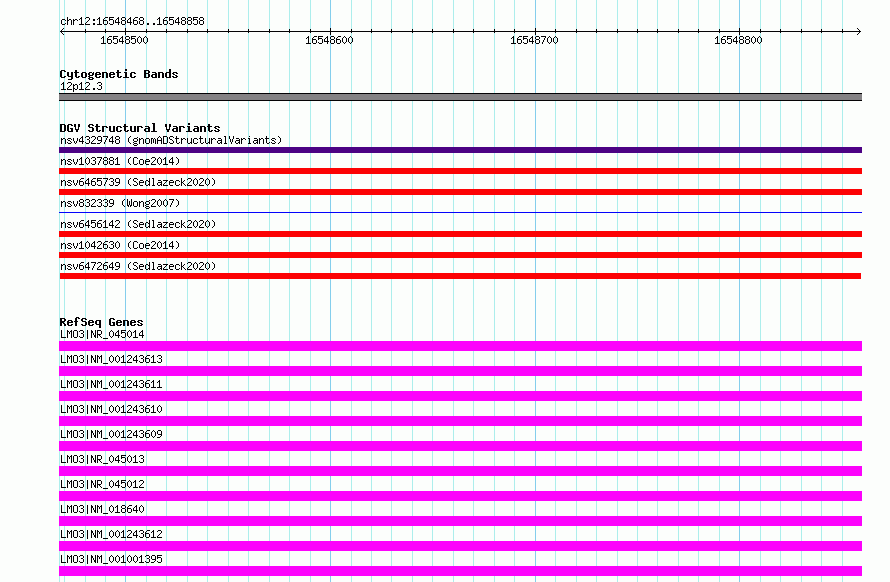Click the 16548800 ruler position label

738,40
